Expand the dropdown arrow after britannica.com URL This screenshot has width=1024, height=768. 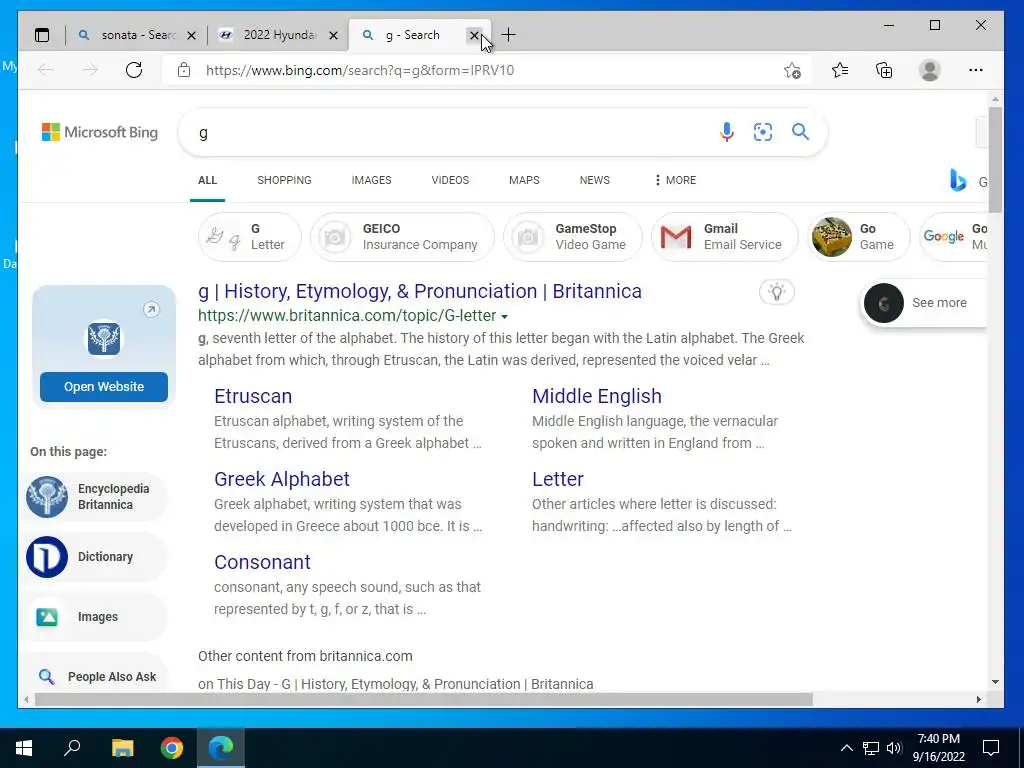[504, 317]
